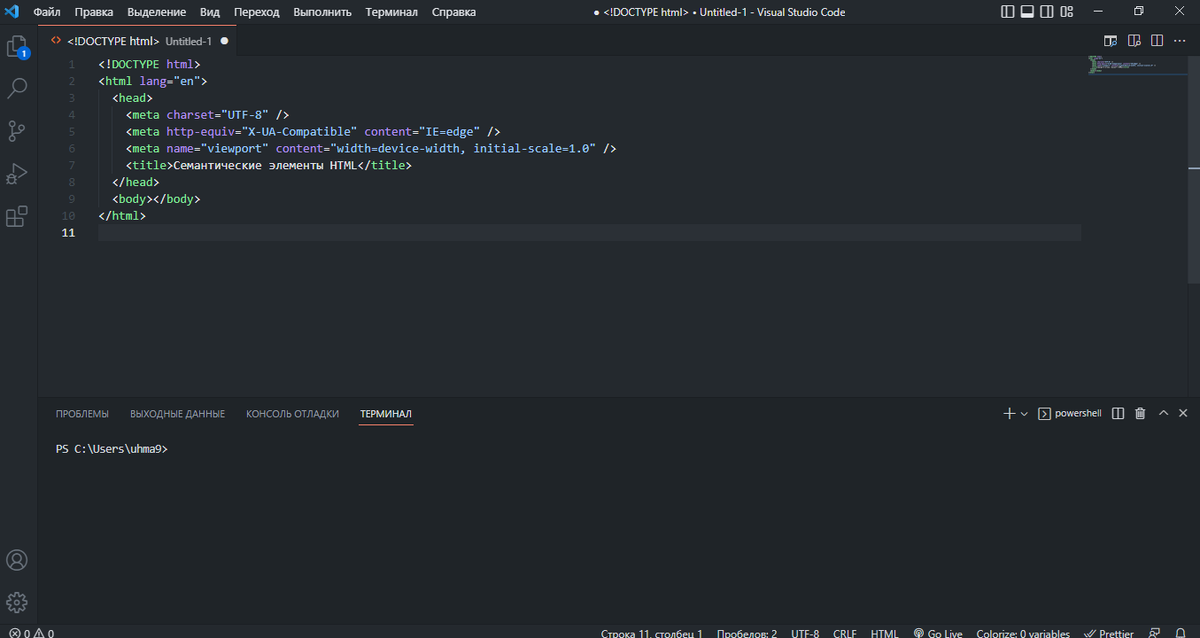Switch to the ВЫХОДНЫЕ ДАННЫЕ panel tab
This screenshot has height=638, width=1200.
pos(177,413)
